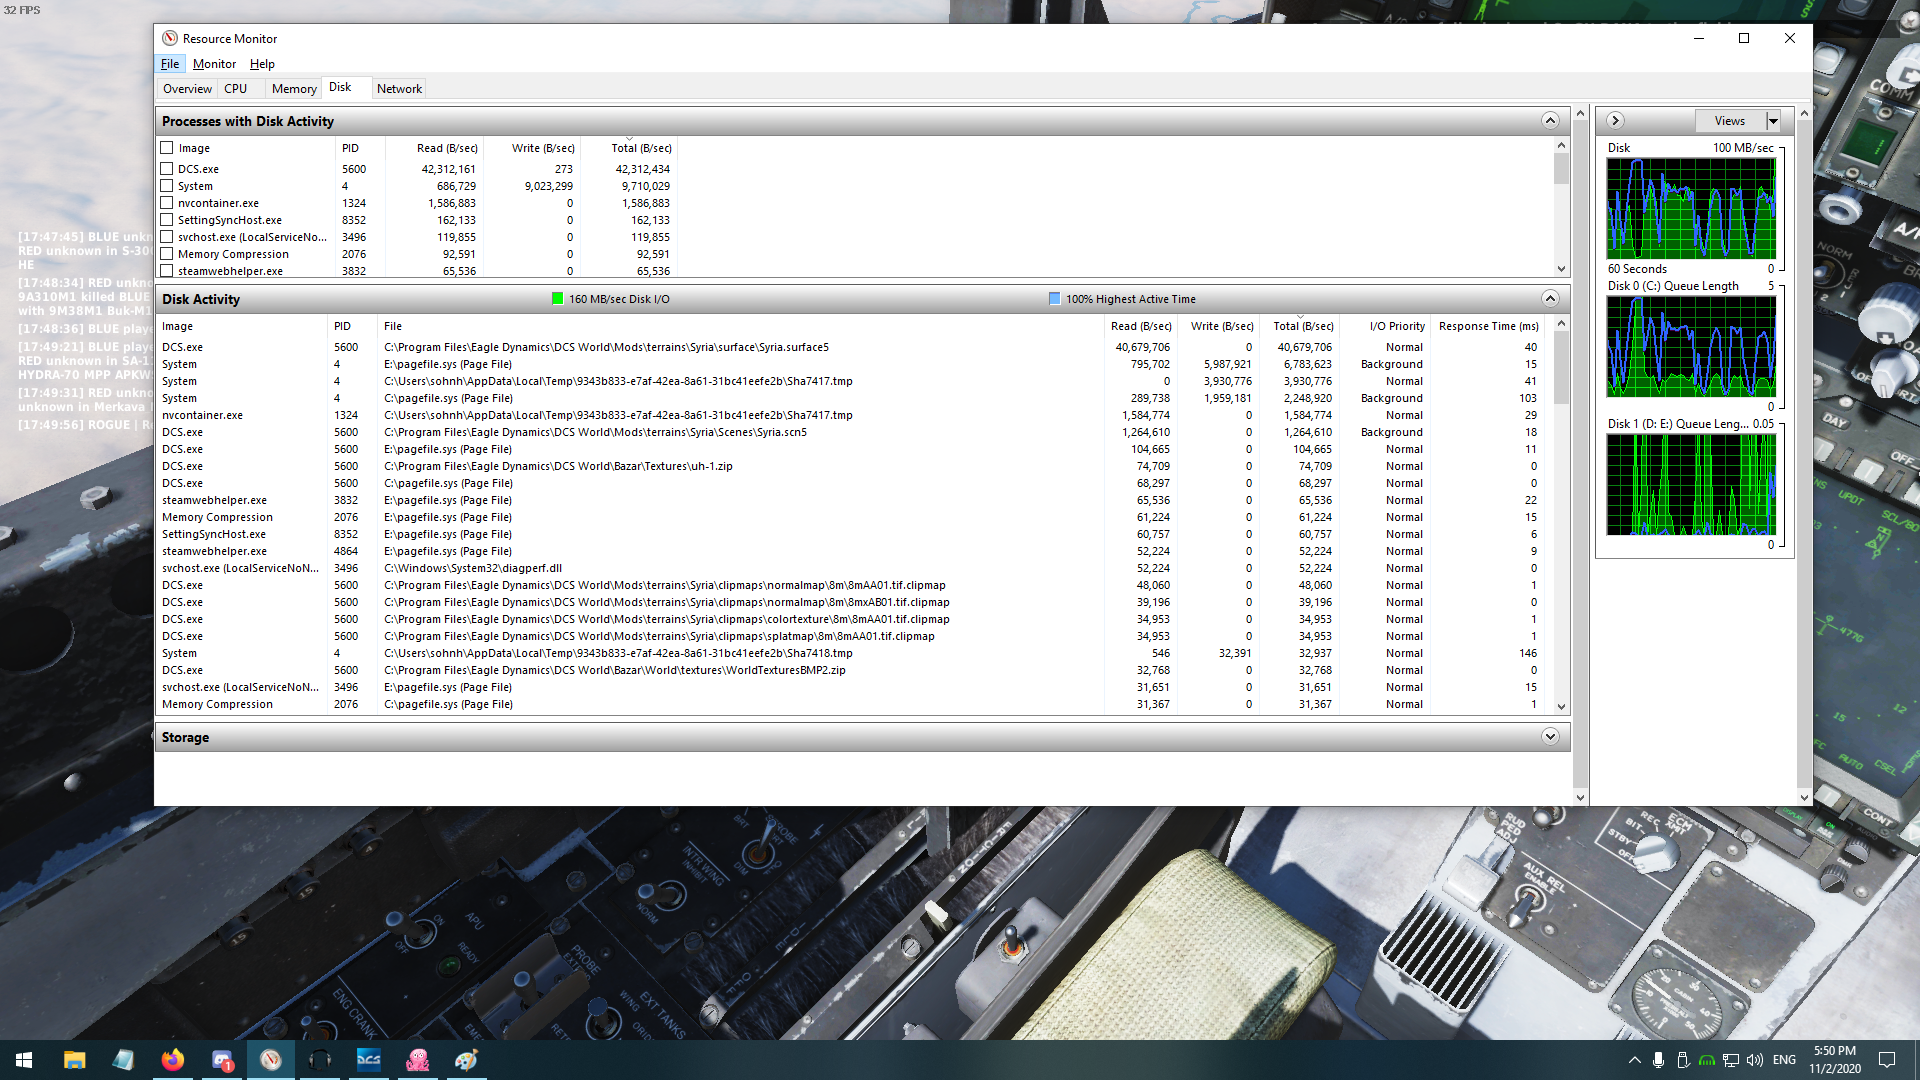Check the nvcontainer.exe process checkbox
This screenshot has height=1080, width=1920.
[167, 203]
